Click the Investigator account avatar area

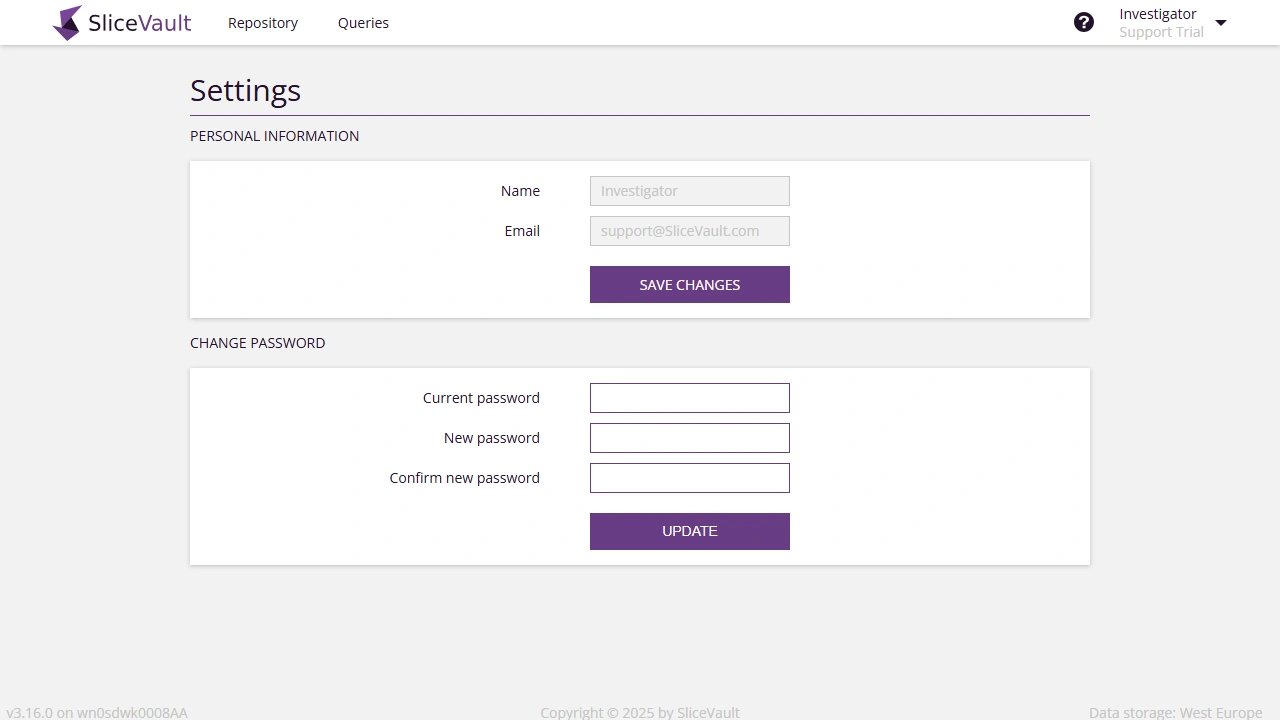[x=1158, y=13]
